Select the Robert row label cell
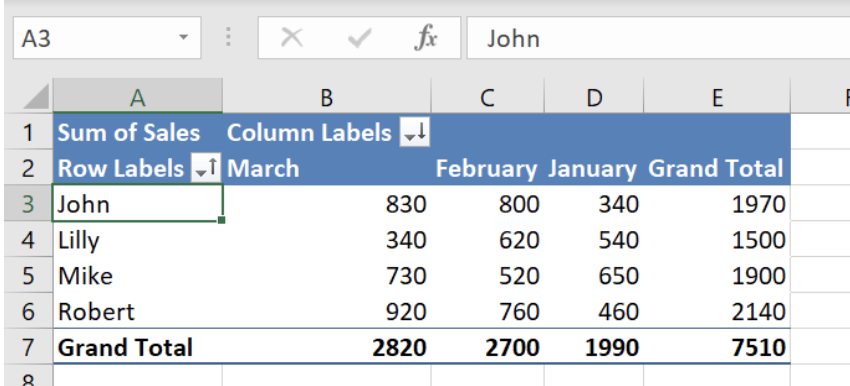The width and height of the screenshot is (850, 386). [138, 311]
